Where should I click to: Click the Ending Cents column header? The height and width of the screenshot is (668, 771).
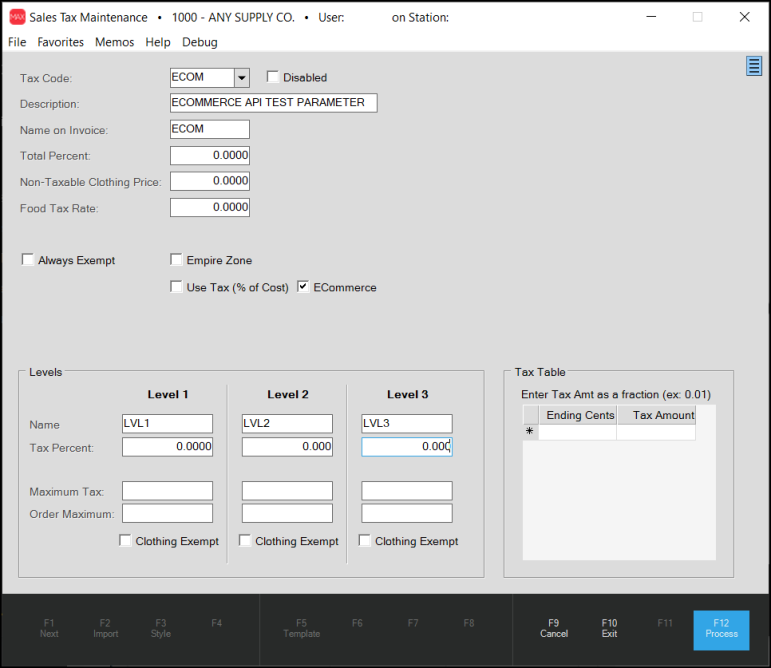(x=578, y=415)
